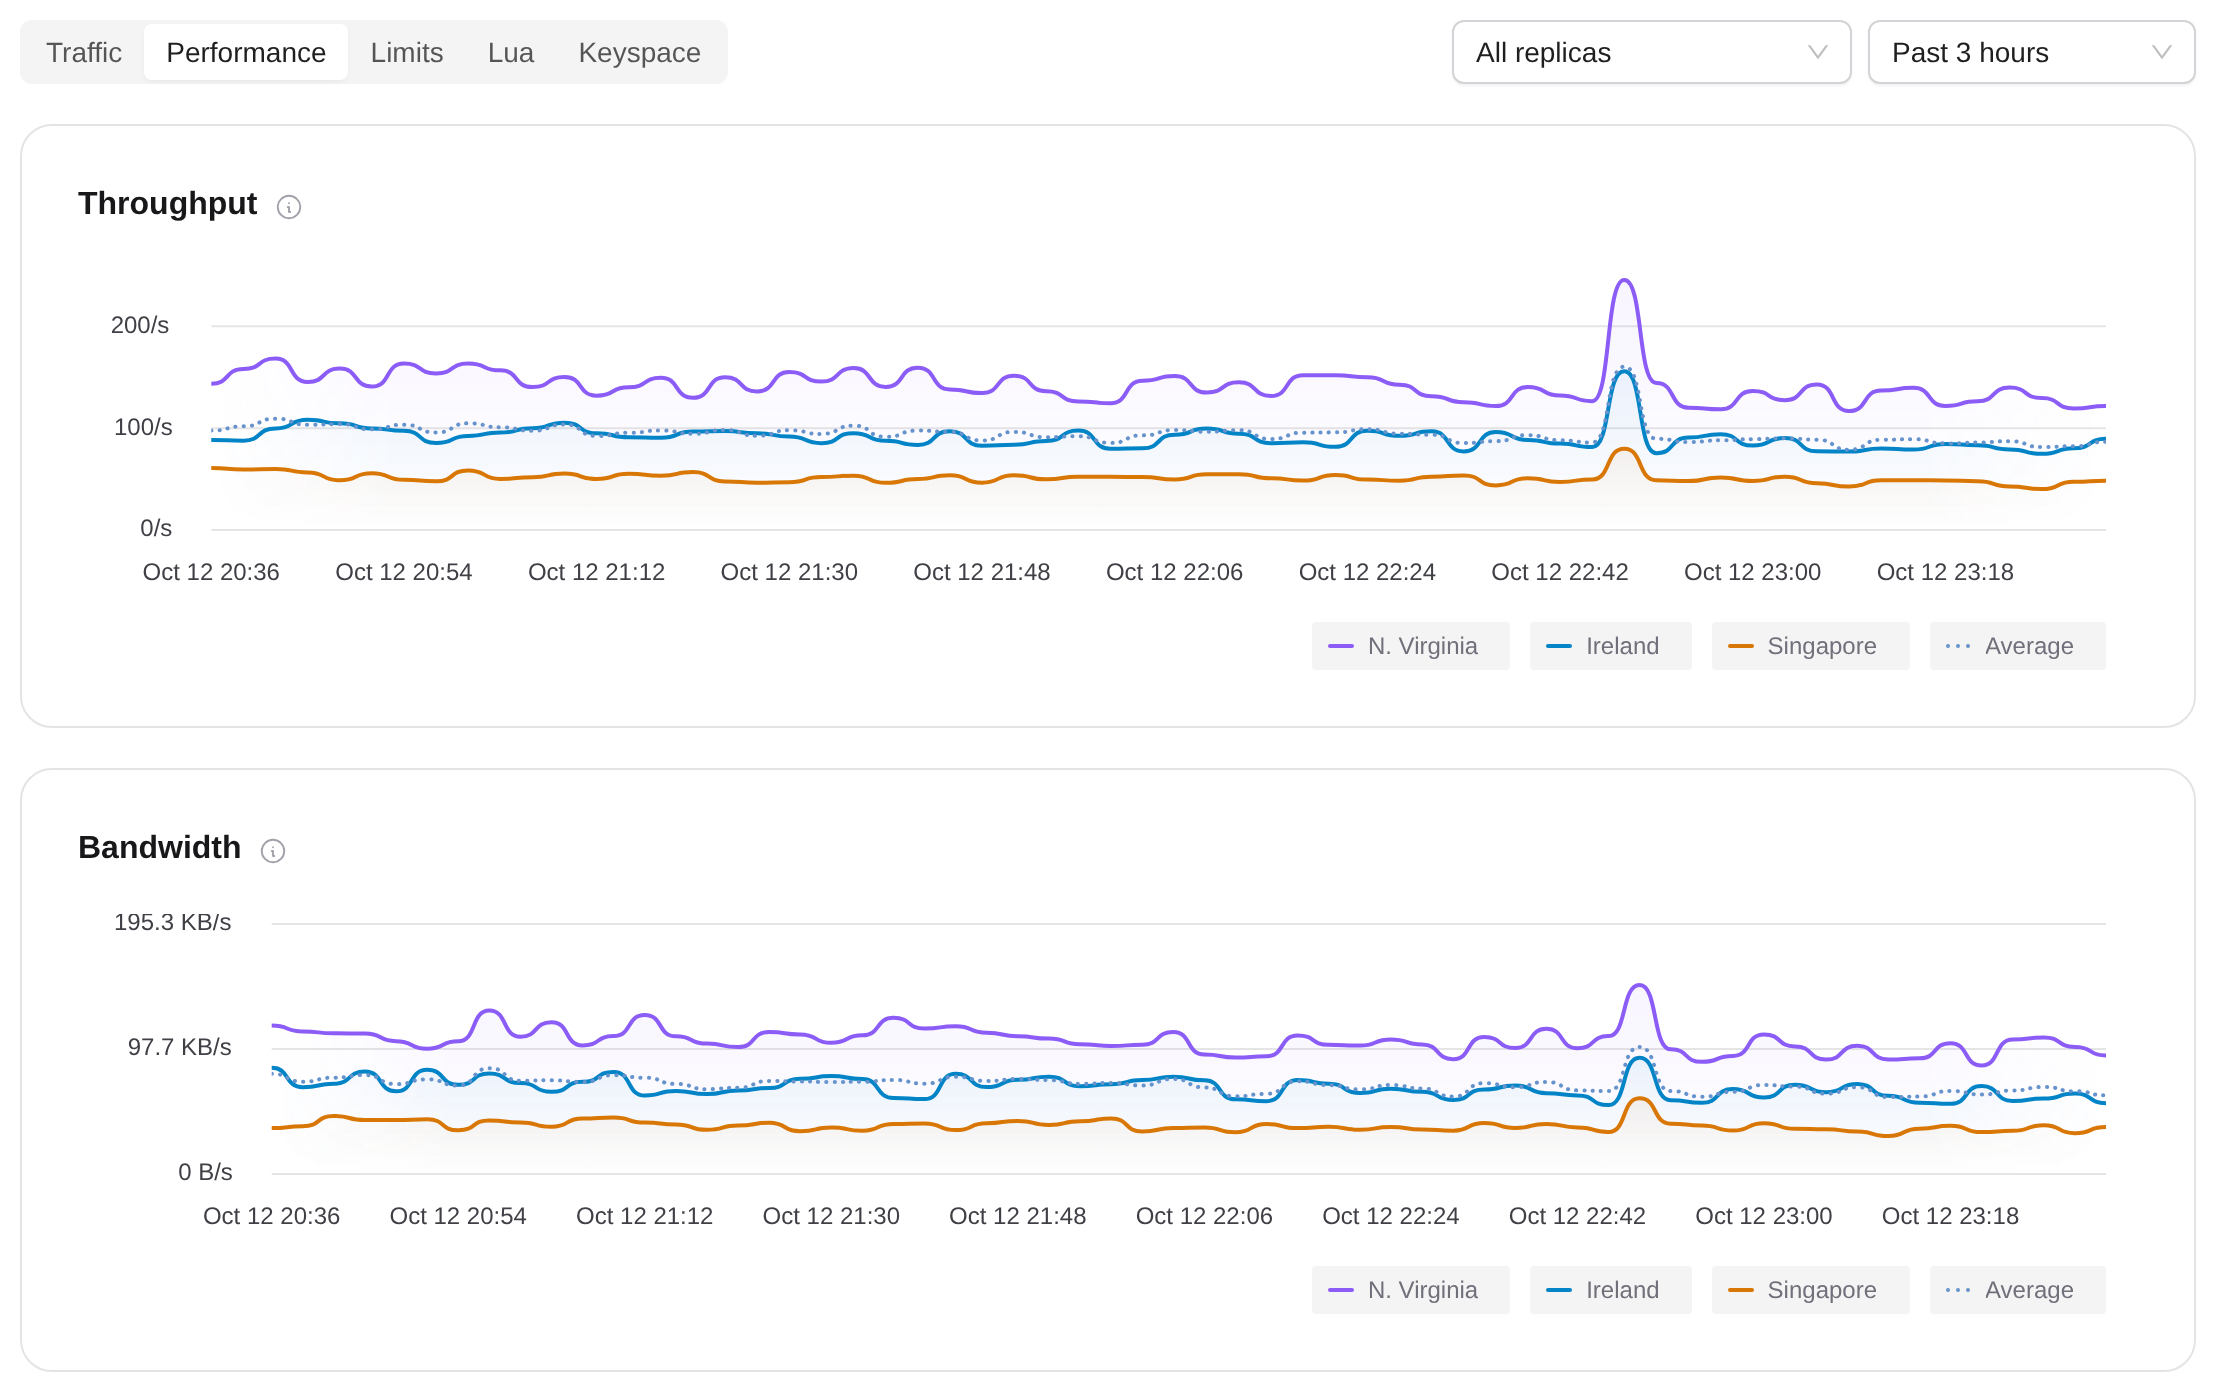
Task: Click Oct 12 20:36 label under Throughput chart
Action: click(211, 572)
